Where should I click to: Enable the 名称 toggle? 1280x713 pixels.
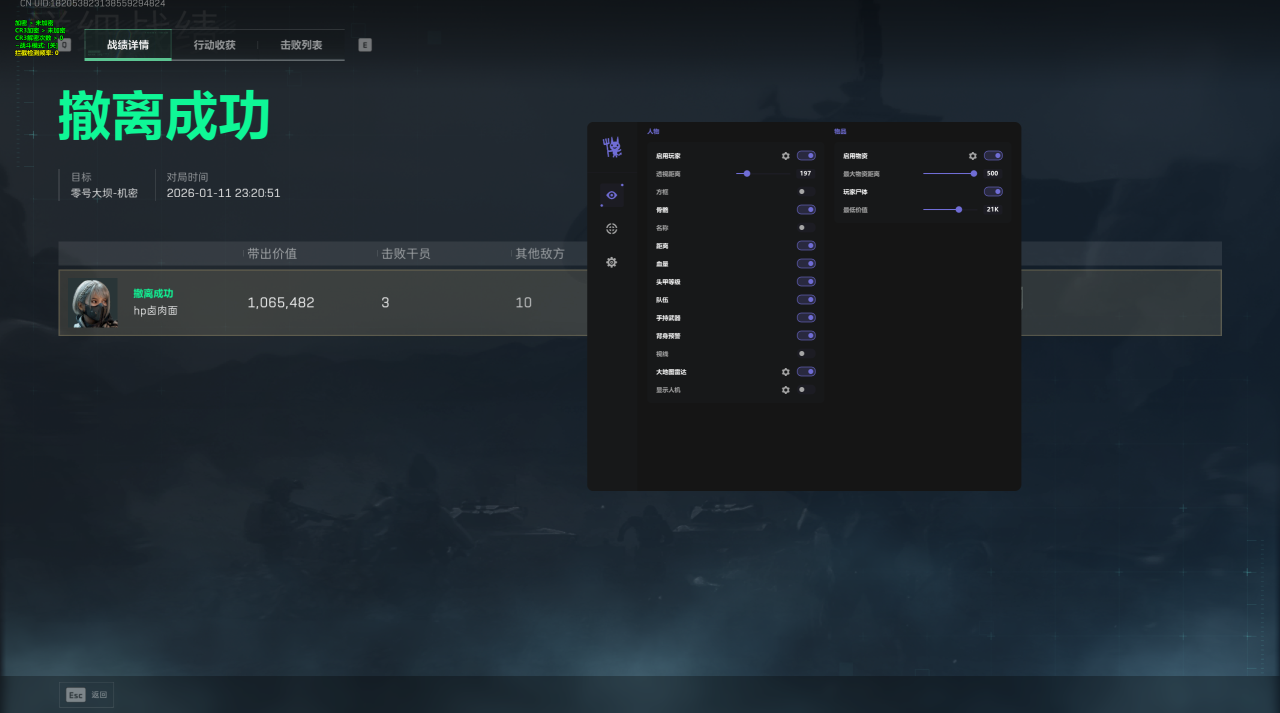(805, 228)
